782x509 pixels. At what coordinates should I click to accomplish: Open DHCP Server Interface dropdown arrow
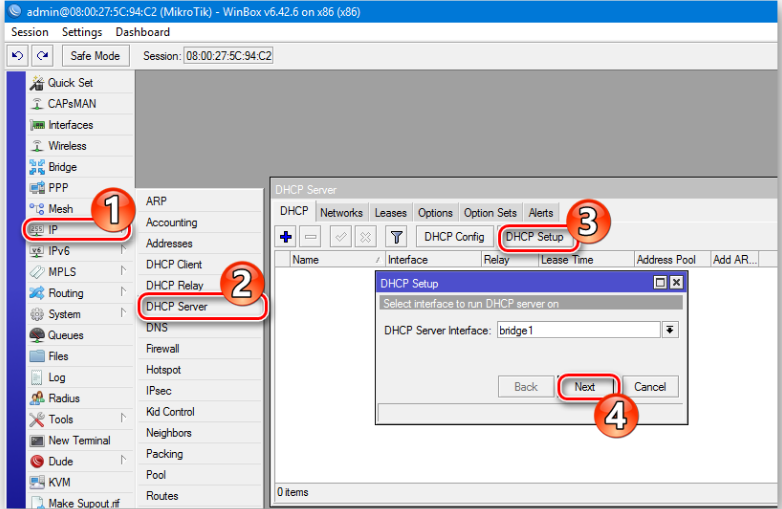[x=670, y=330]
